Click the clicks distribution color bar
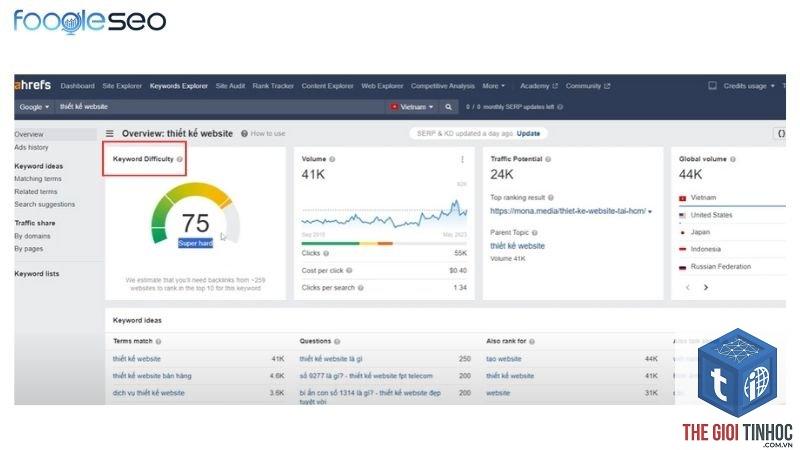 coord(384,244)
